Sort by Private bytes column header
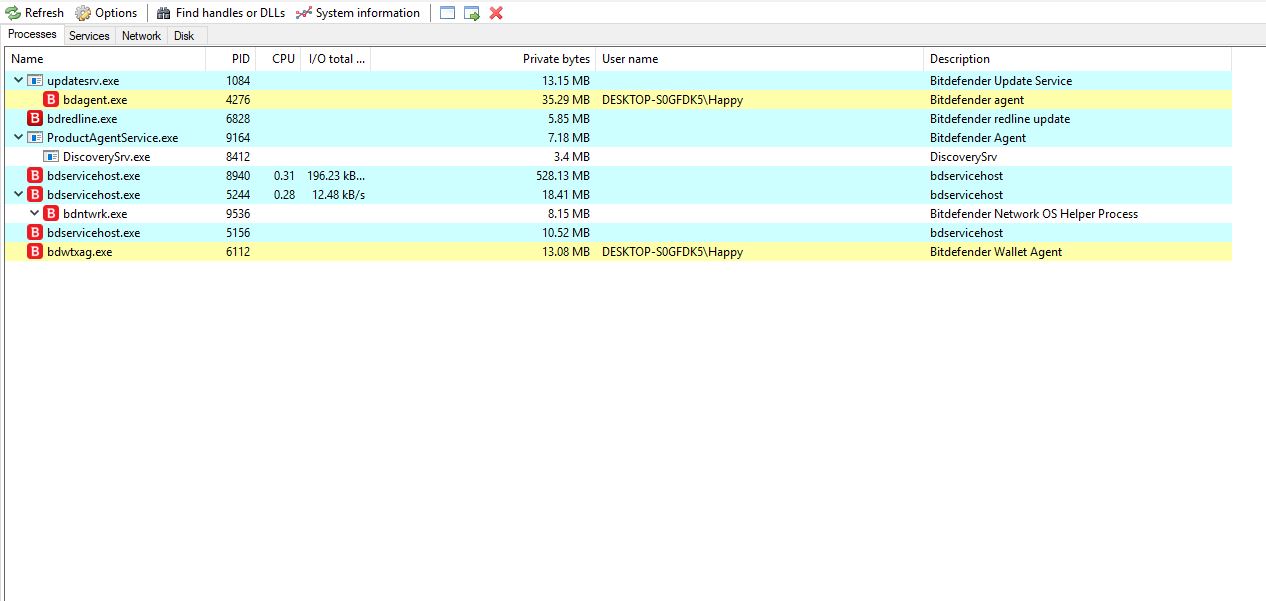Image resolution: width=1266 pixels, height=601 pixels. coord(555,59)
